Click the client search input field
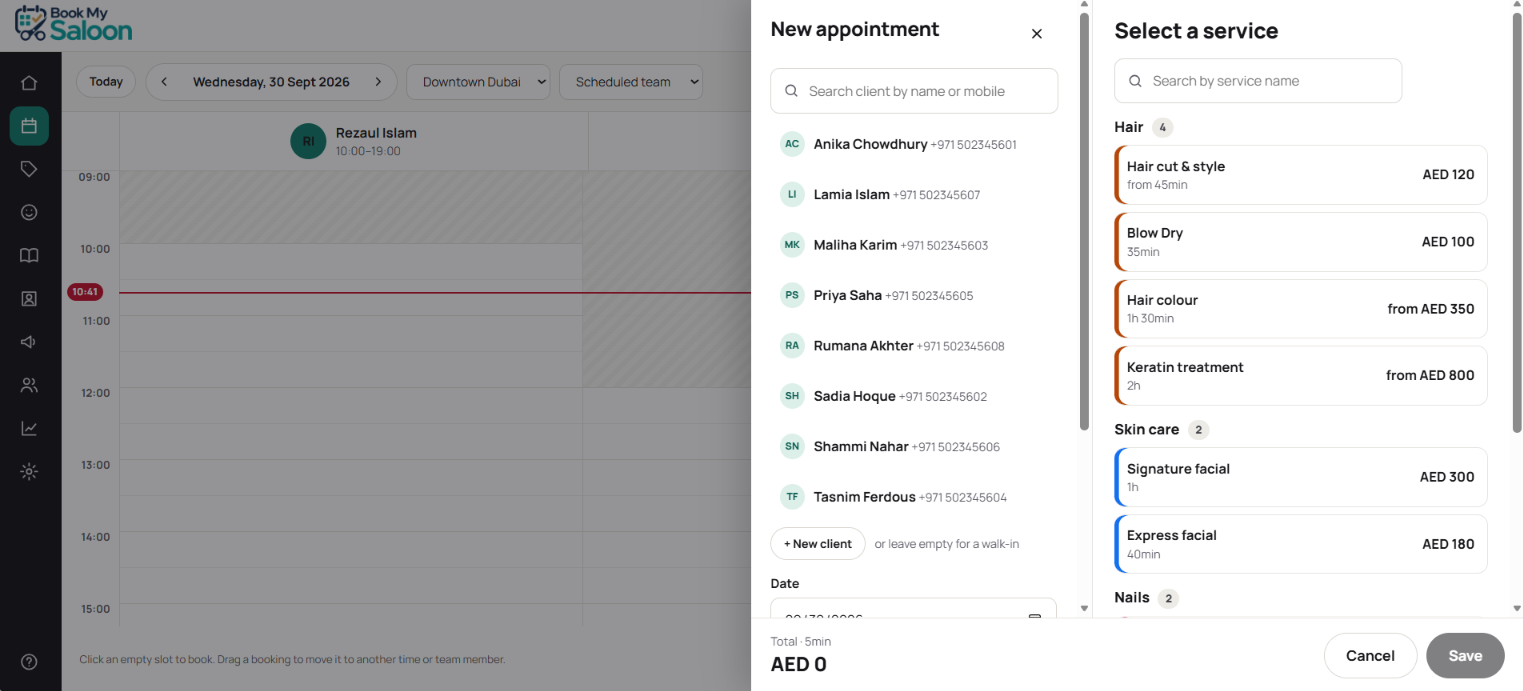1523x691 pixels. click(914, 91)
